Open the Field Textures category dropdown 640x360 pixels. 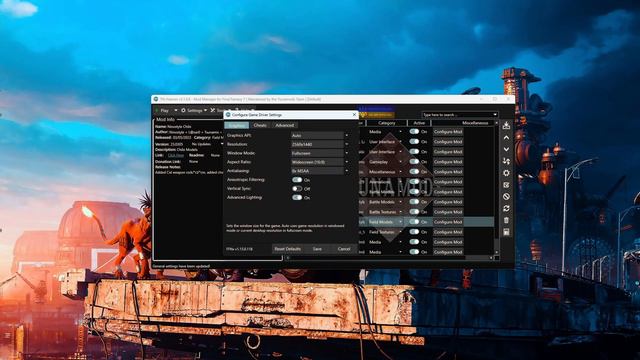click(x=385, y=232)
